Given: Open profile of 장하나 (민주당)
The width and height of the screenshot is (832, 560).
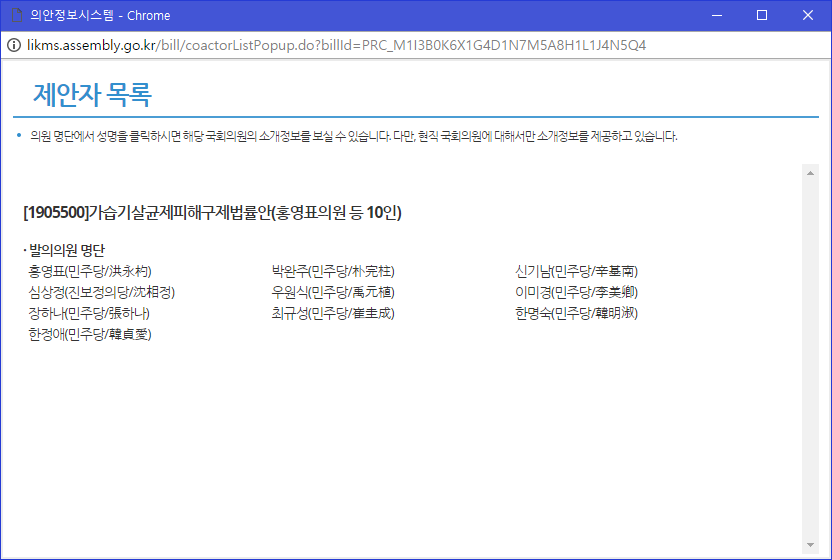Looking at the screenshot, I should click(89, 313).
